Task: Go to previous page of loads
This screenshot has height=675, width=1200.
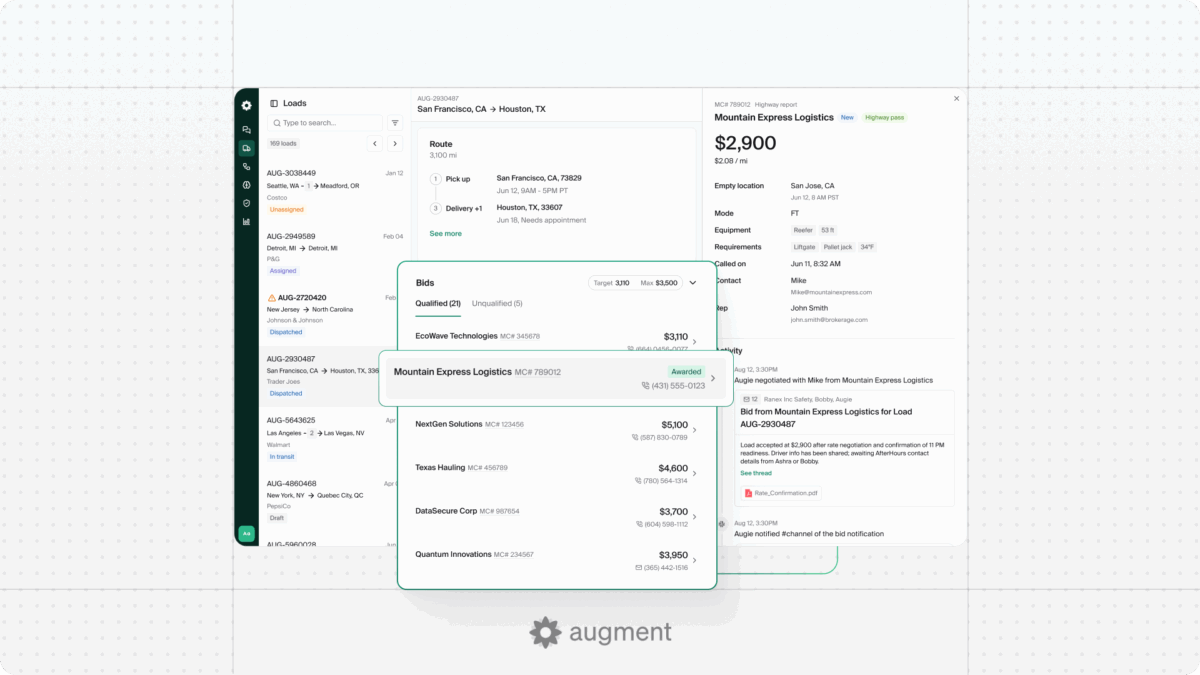Action: tap(375, 144)
